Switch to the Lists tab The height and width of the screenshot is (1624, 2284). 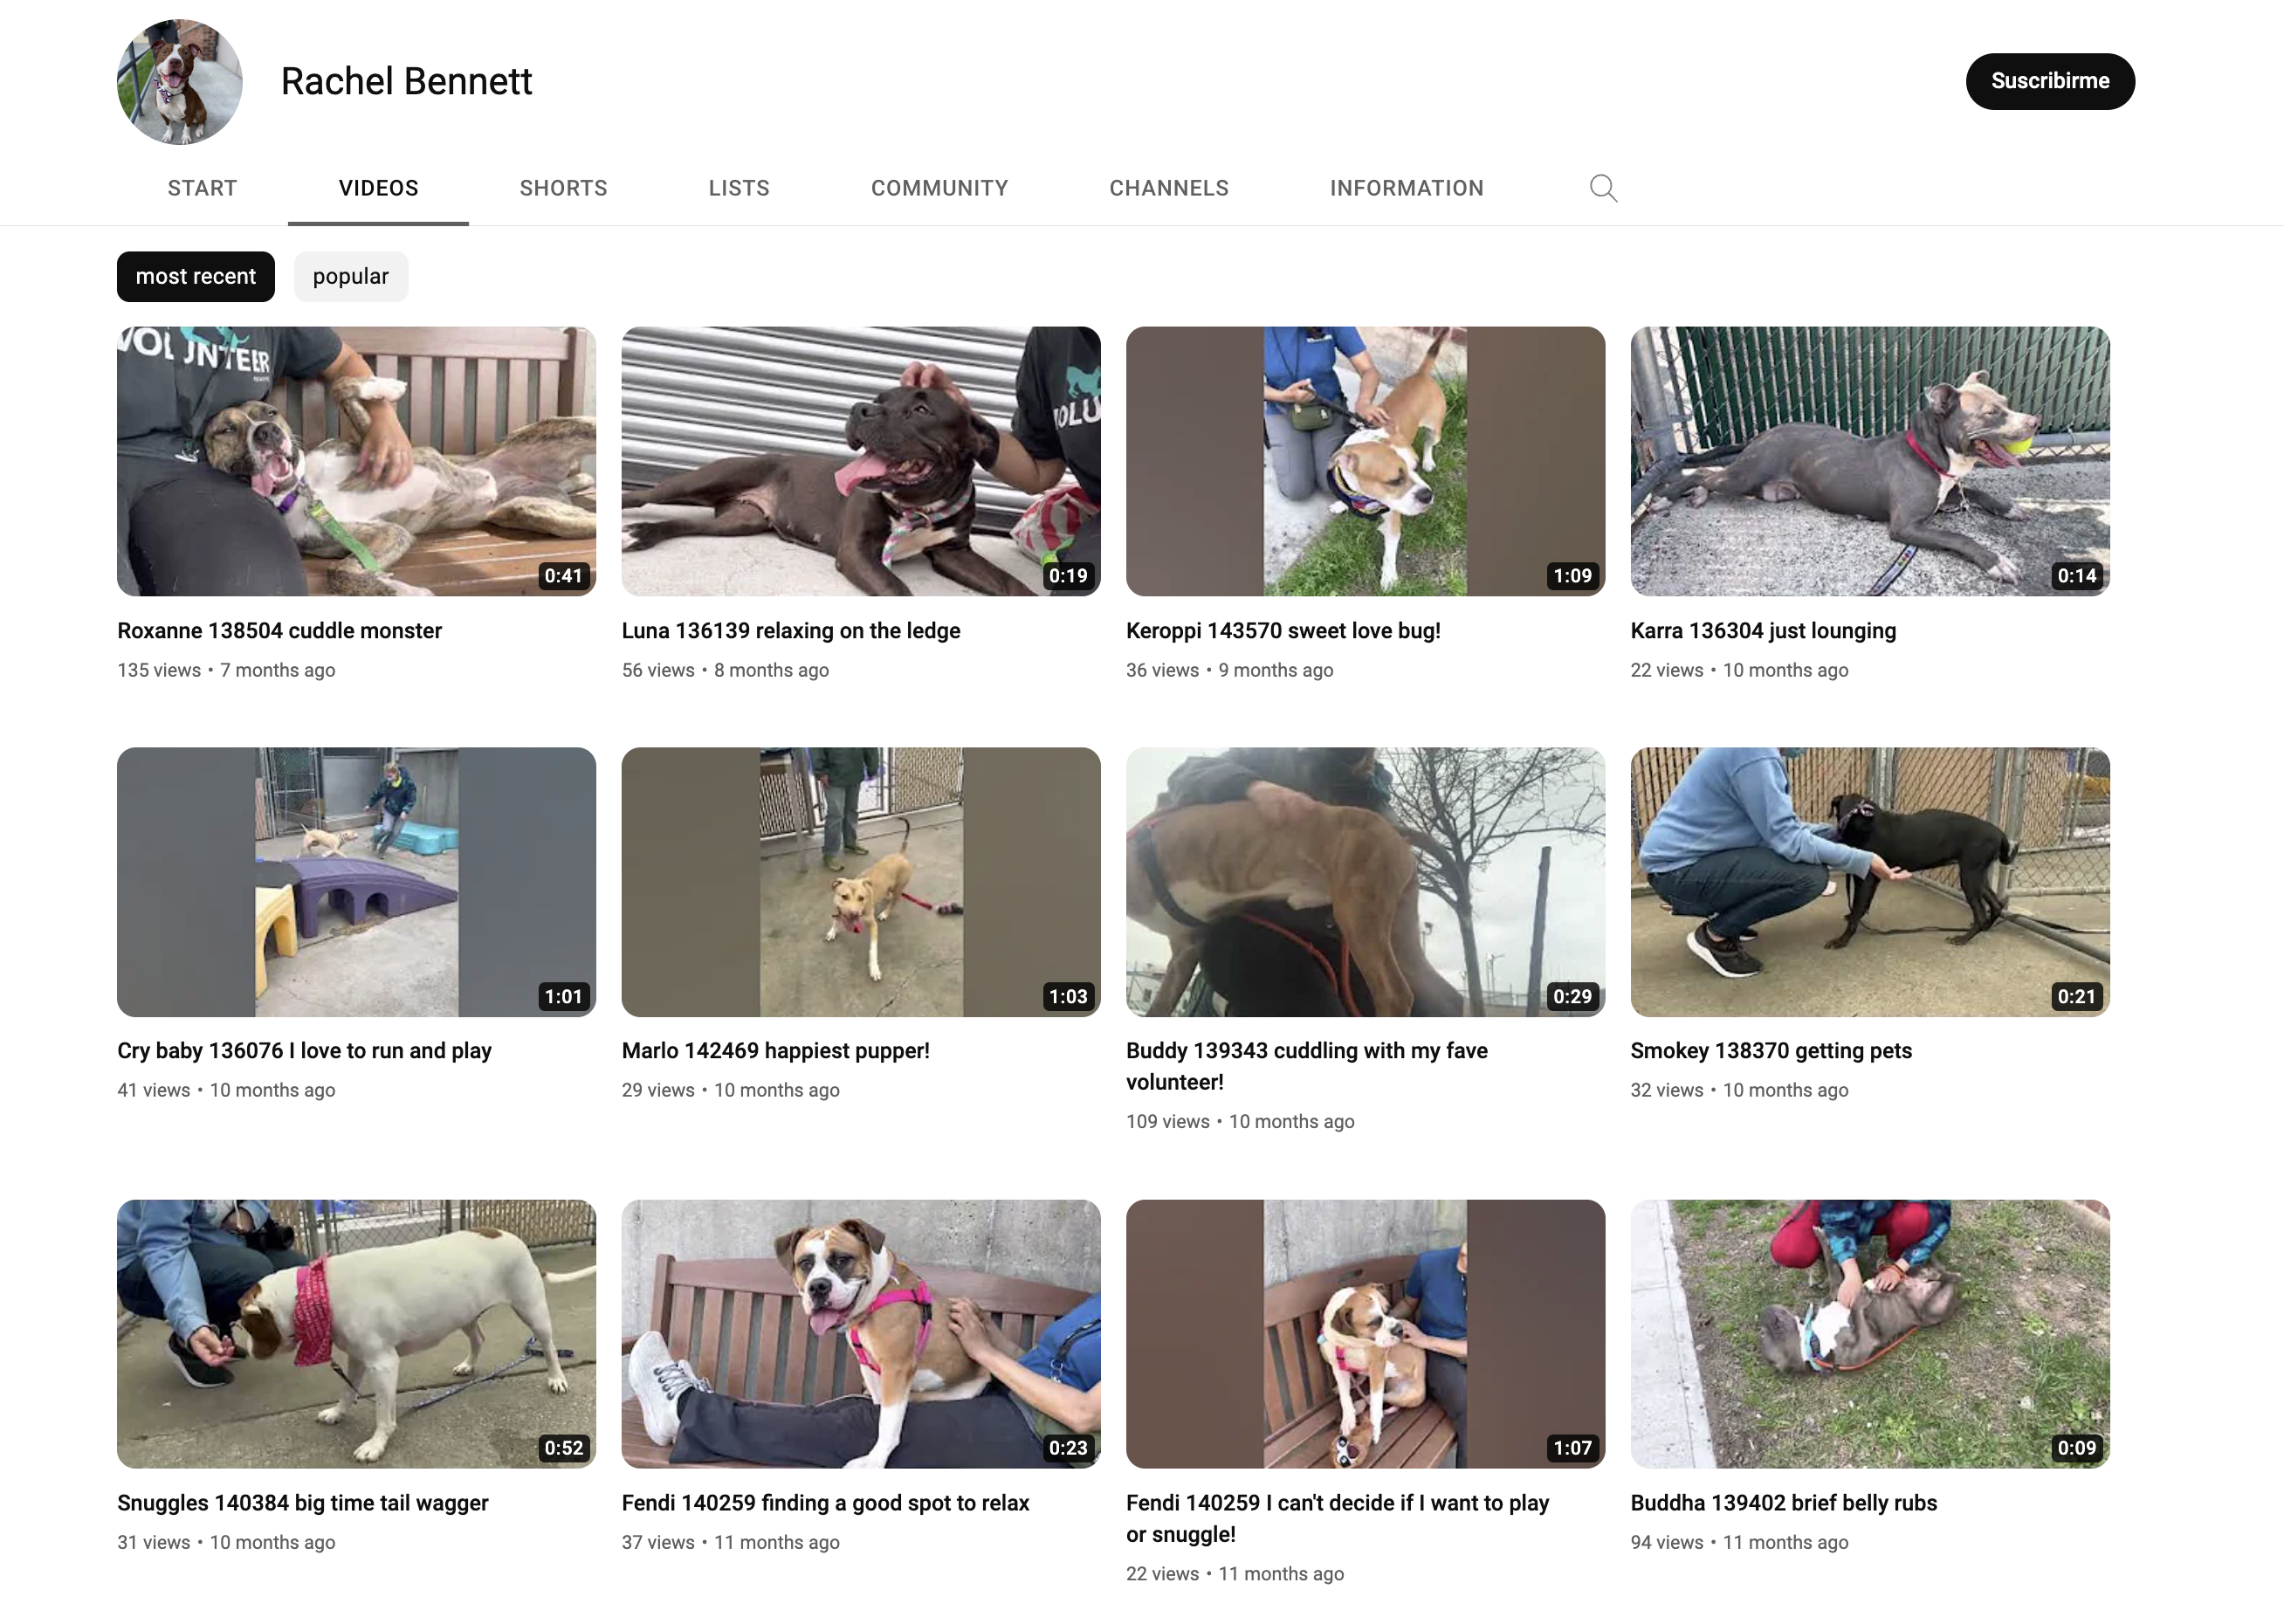[739, 188]
